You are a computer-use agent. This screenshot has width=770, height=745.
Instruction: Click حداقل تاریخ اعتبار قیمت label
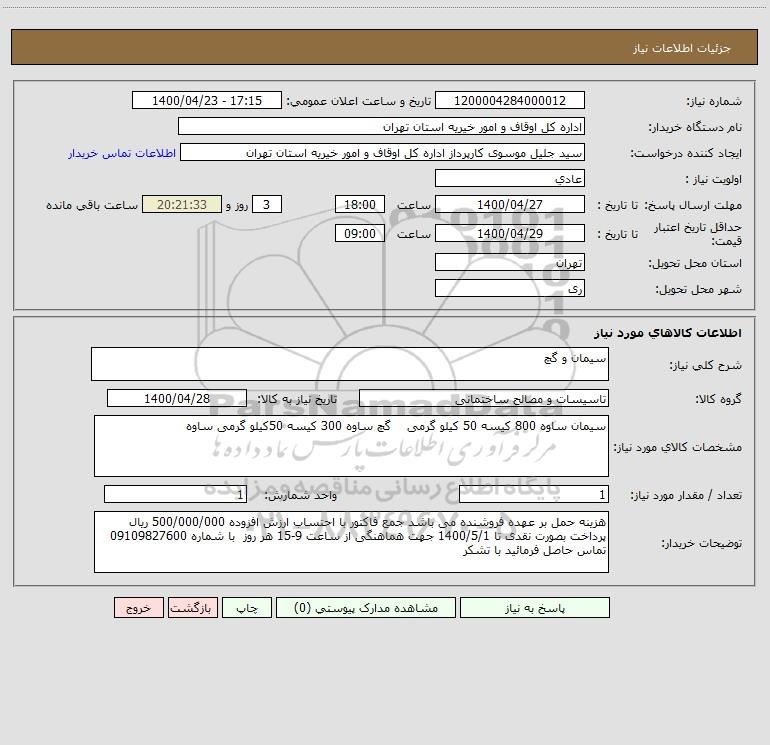698,234
